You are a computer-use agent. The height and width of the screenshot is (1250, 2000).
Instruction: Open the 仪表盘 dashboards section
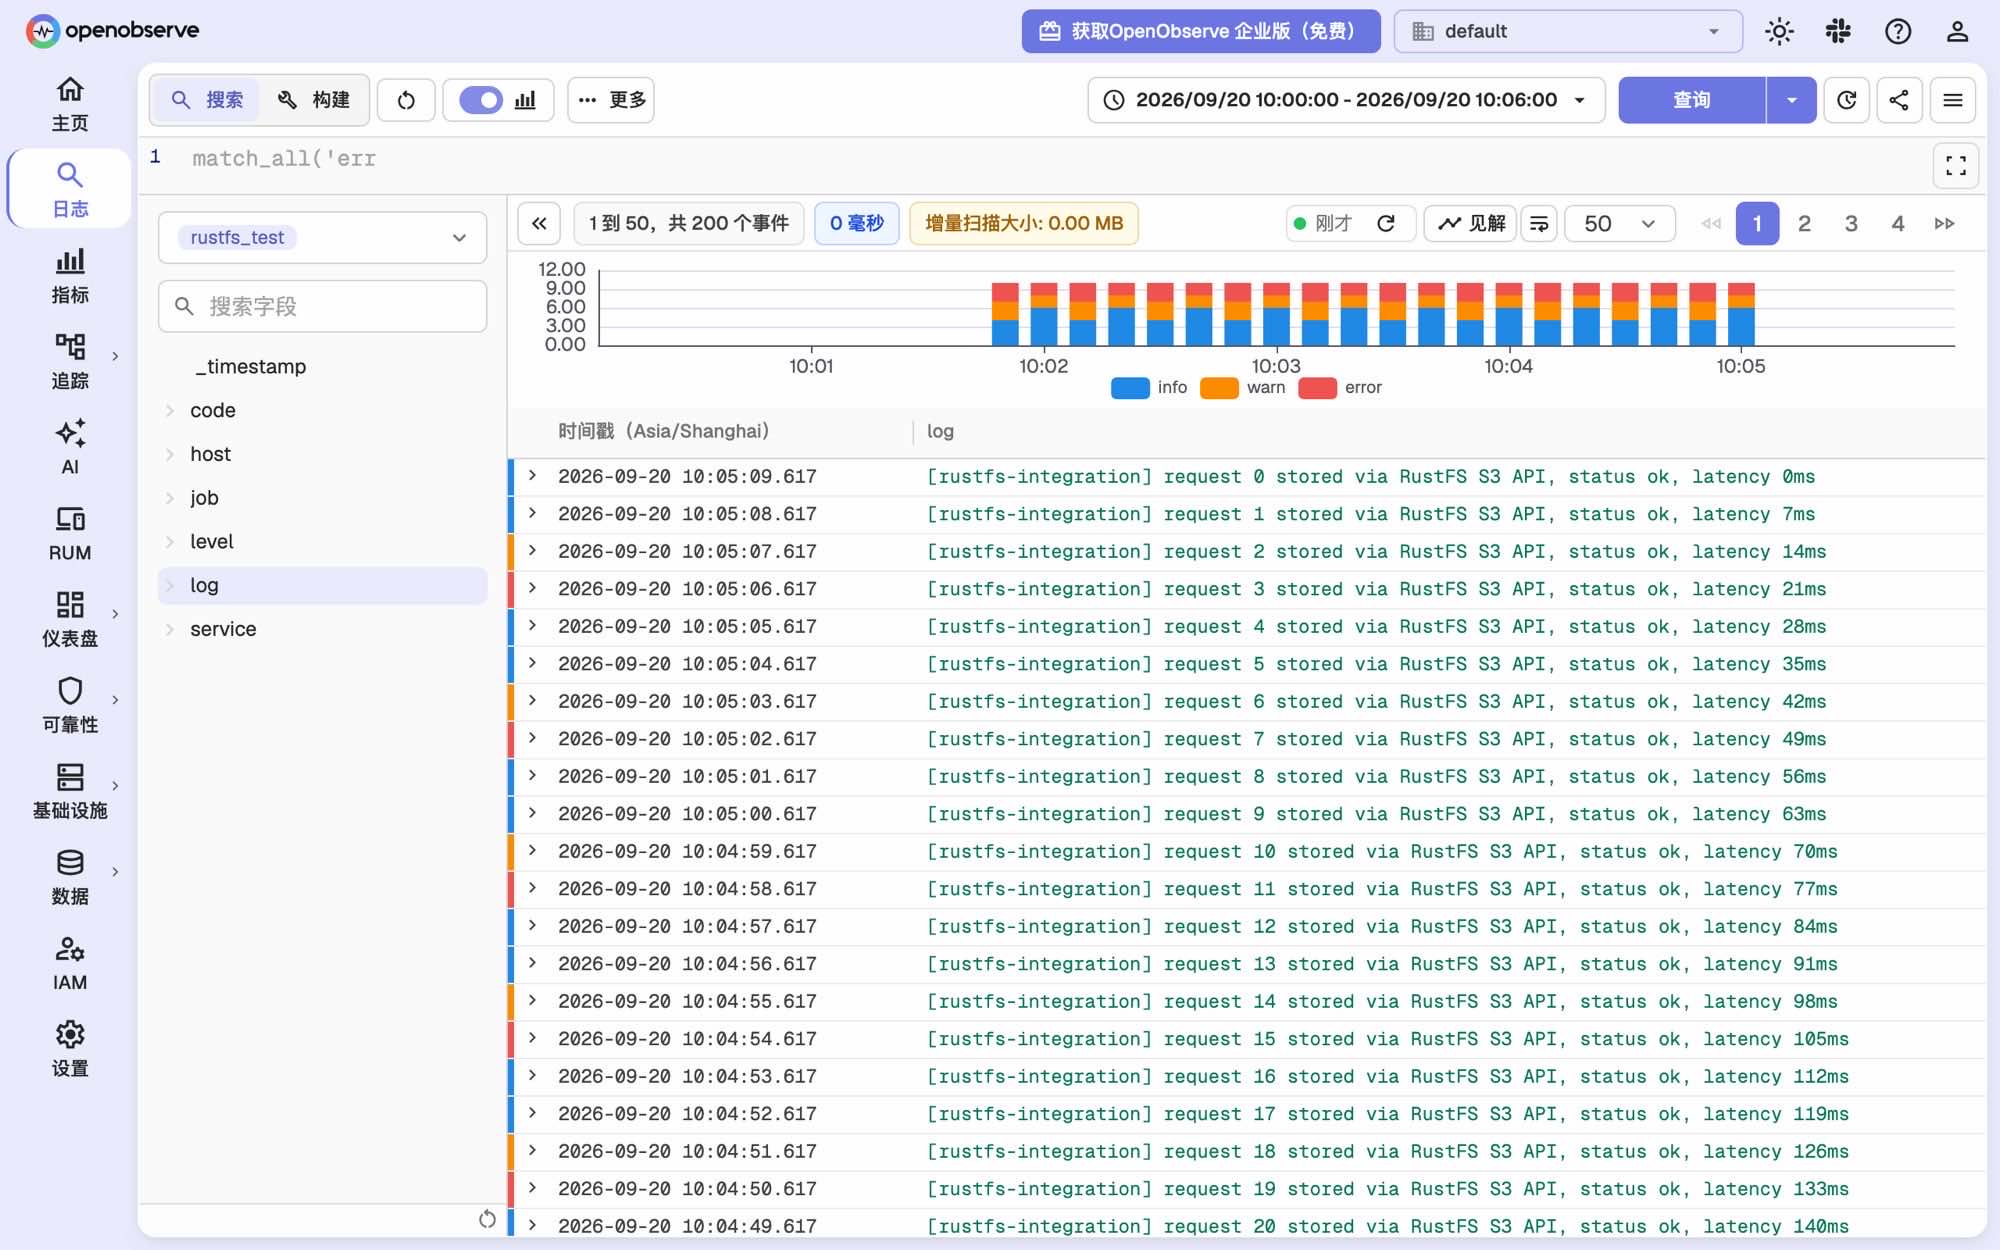70,620
